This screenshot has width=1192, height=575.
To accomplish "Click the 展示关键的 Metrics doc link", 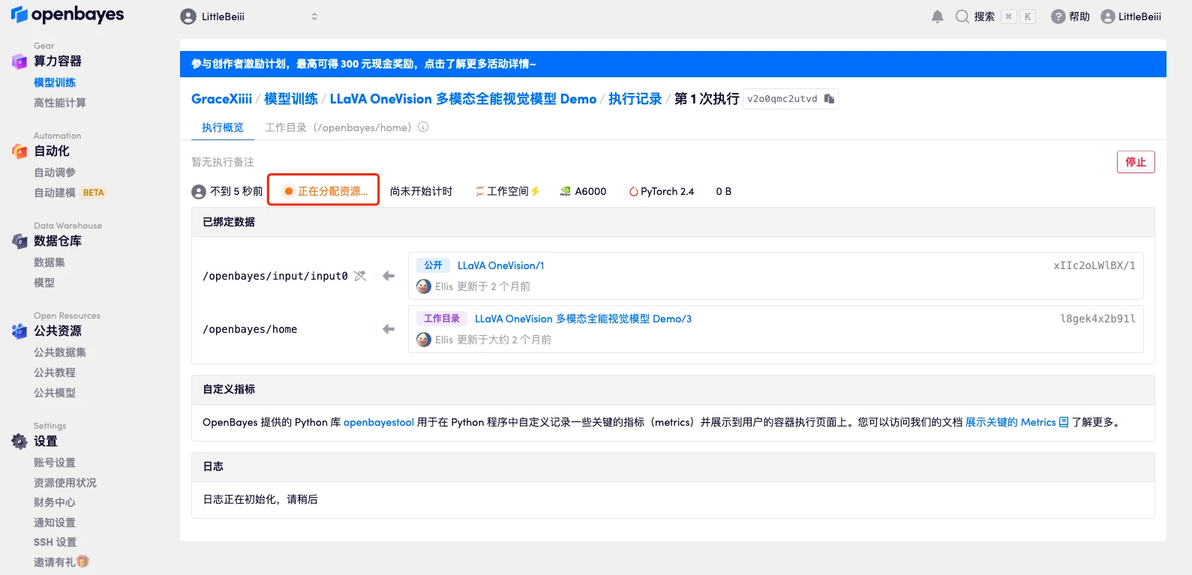I will pyautogui.click(x=1010, y=421).
